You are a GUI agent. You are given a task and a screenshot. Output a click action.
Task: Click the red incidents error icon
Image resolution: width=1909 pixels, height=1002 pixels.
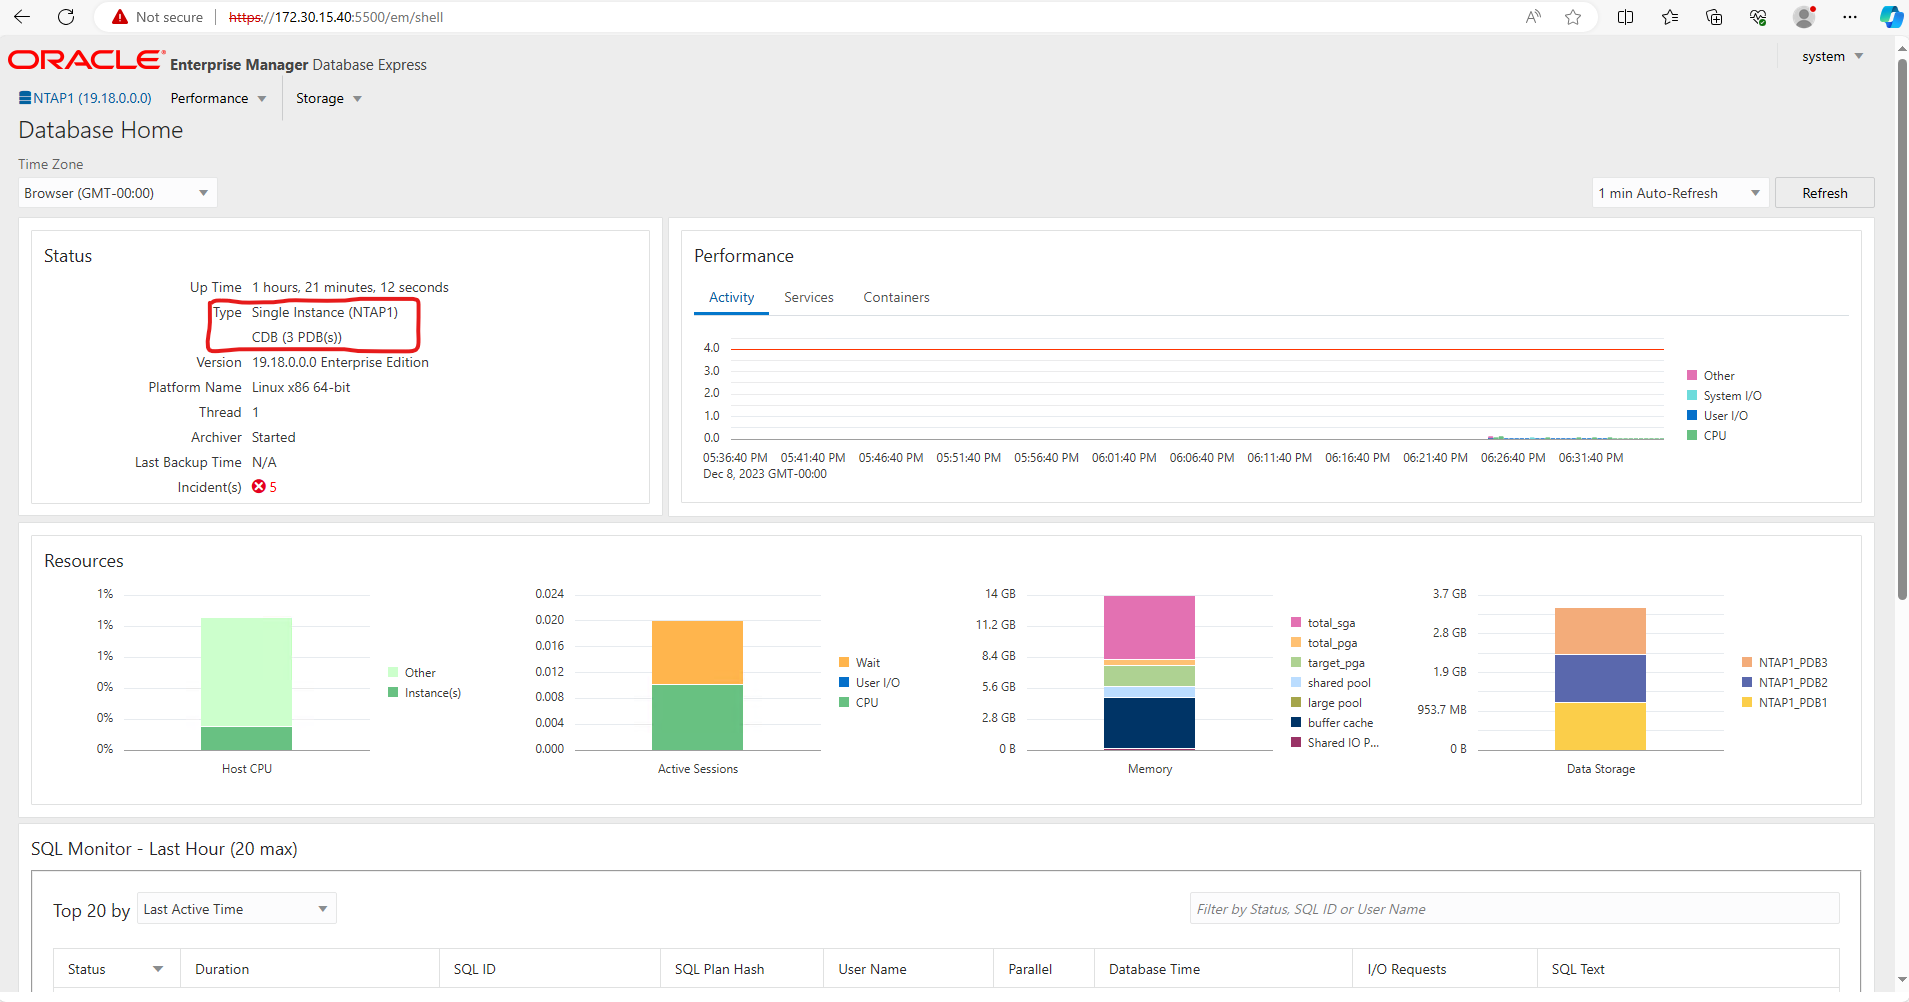(259, 487)
